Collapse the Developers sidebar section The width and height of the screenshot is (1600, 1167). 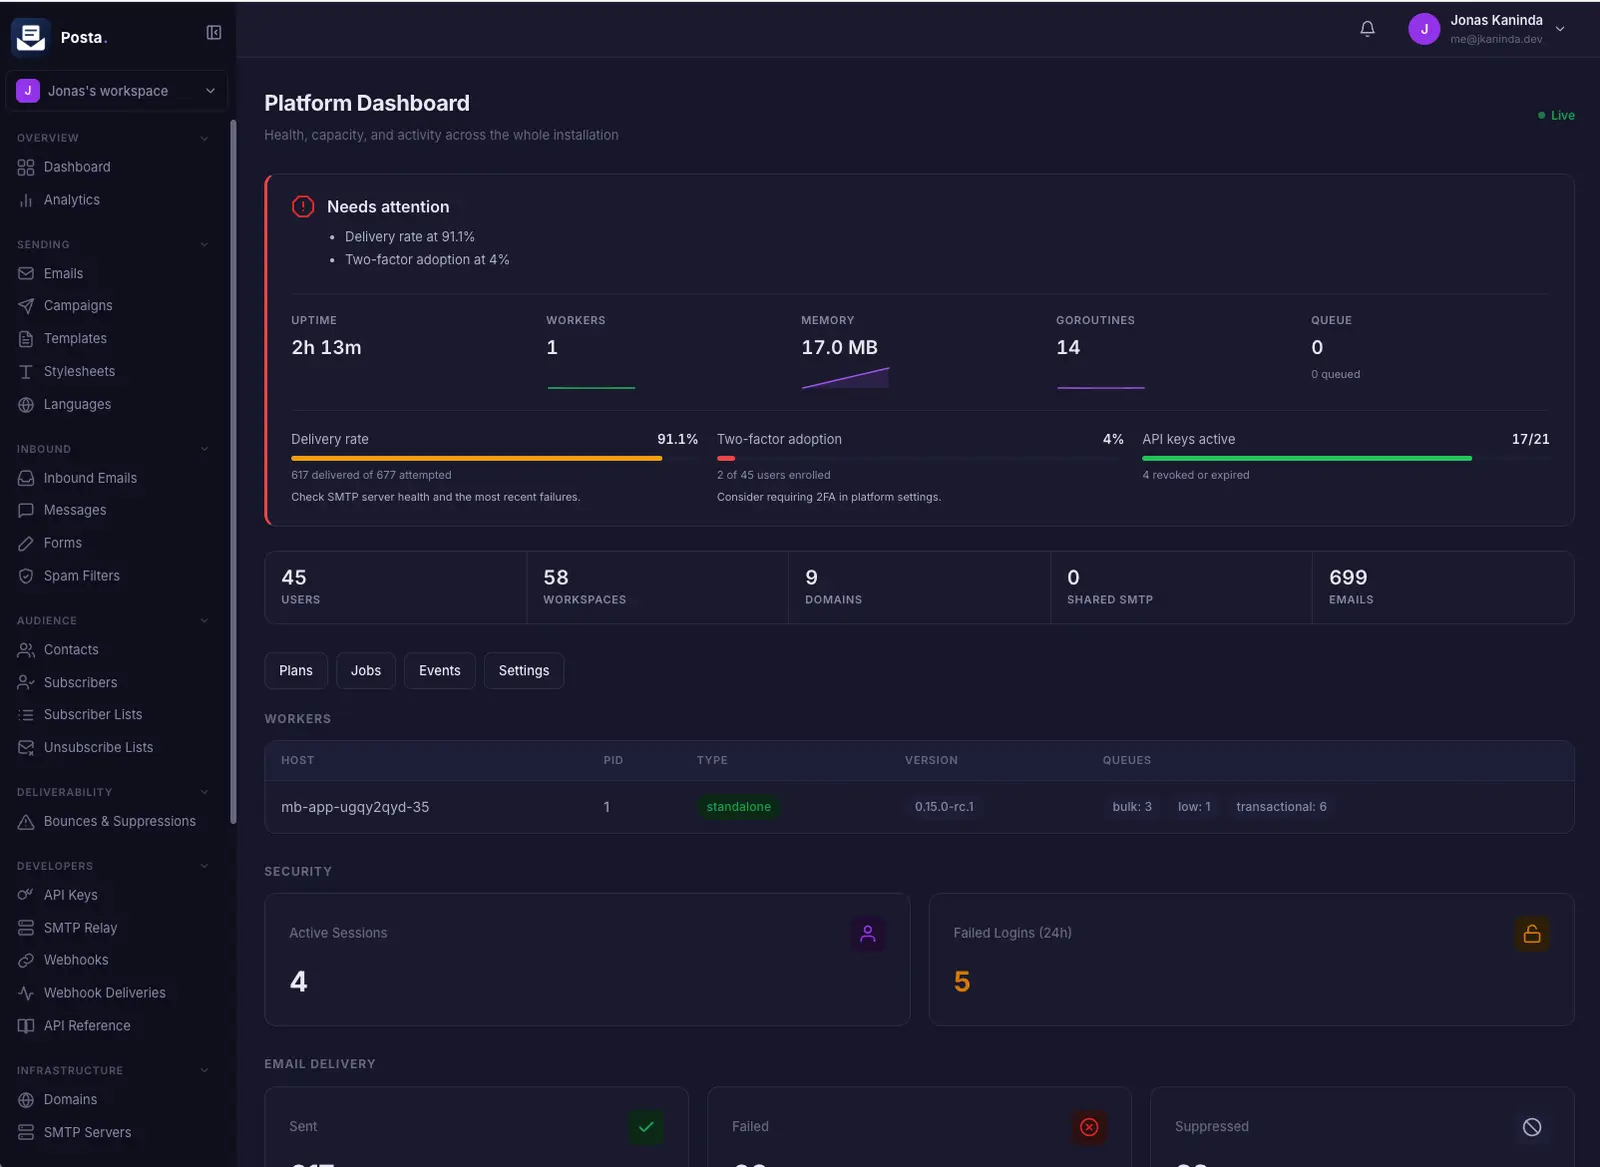pyautogui.click(x=204, y=866)
